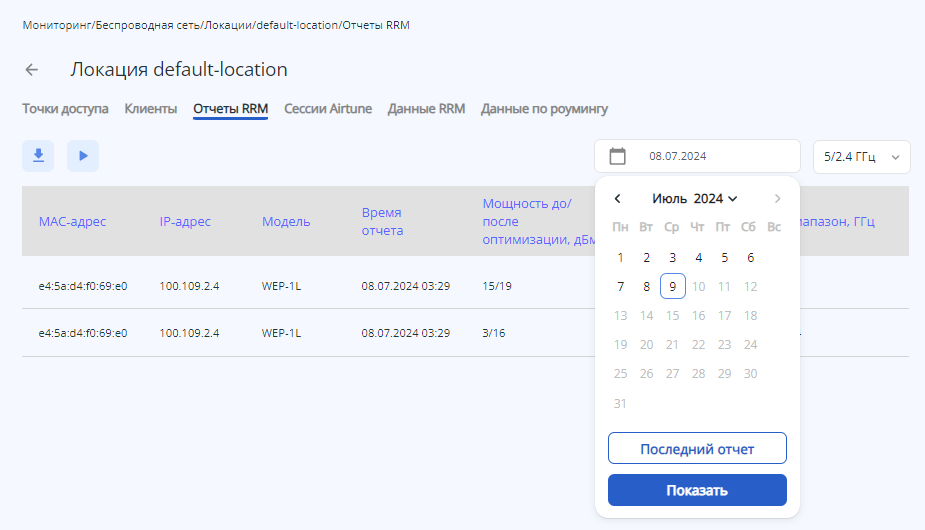The image size is (925, 530).
Task: Go to previous month in calendar
Action: 618,199
